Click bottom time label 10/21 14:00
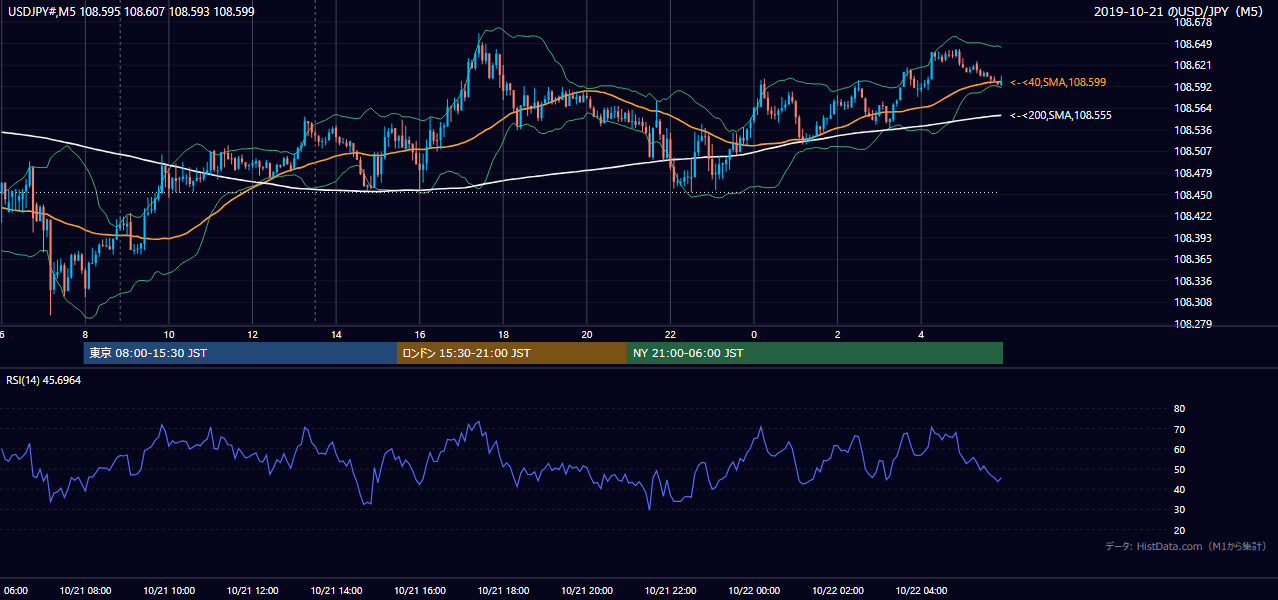This screenshot has height=600, width=1278. point(336,590)
